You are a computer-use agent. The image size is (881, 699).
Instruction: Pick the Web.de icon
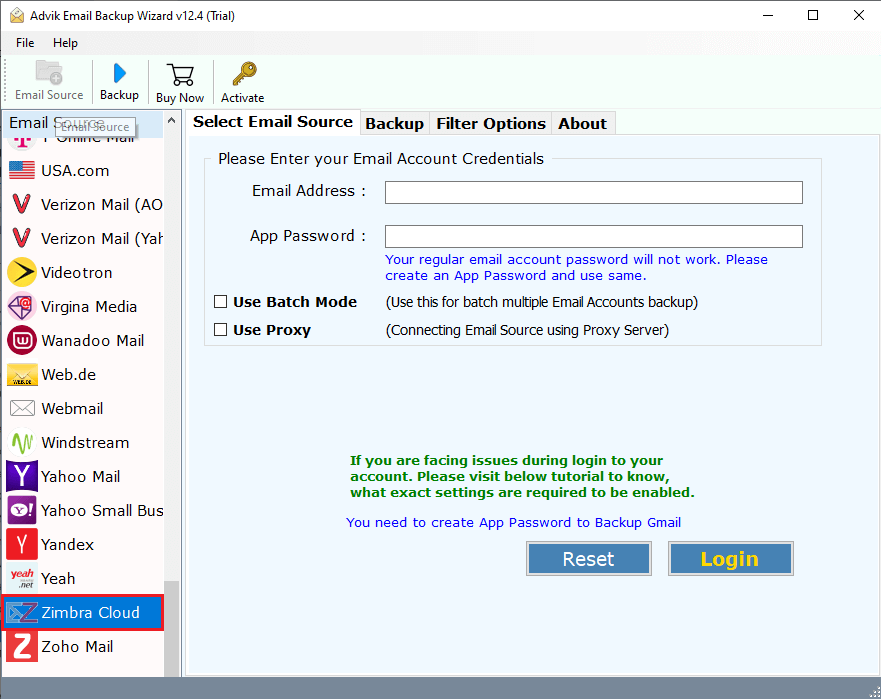22,374
